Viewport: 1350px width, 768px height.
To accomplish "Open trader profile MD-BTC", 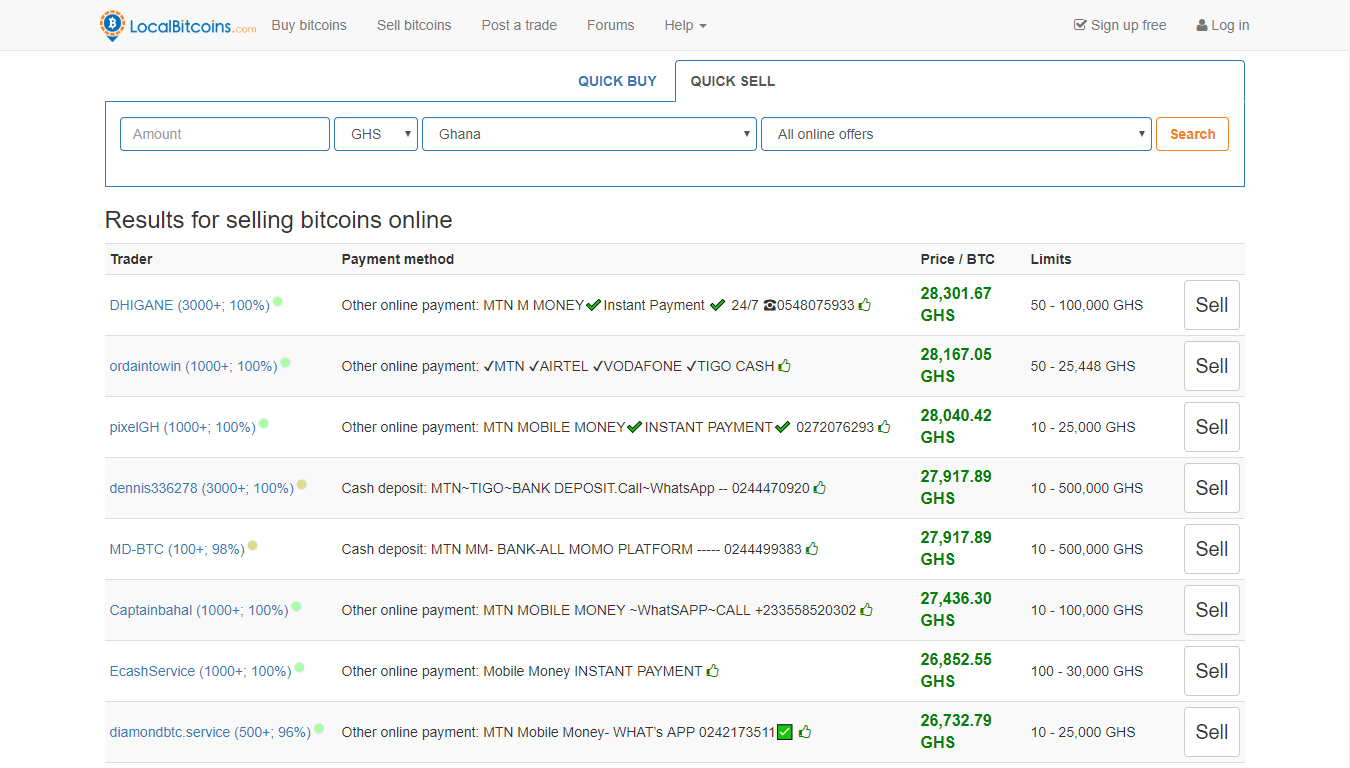I will [x=177, y=549].
